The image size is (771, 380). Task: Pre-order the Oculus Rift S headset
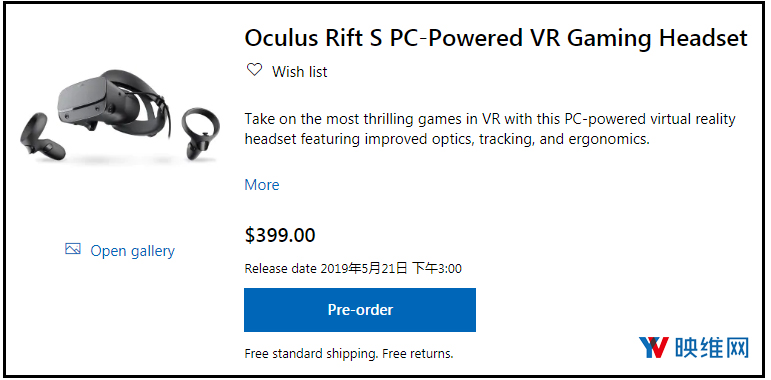click(360, 310)
